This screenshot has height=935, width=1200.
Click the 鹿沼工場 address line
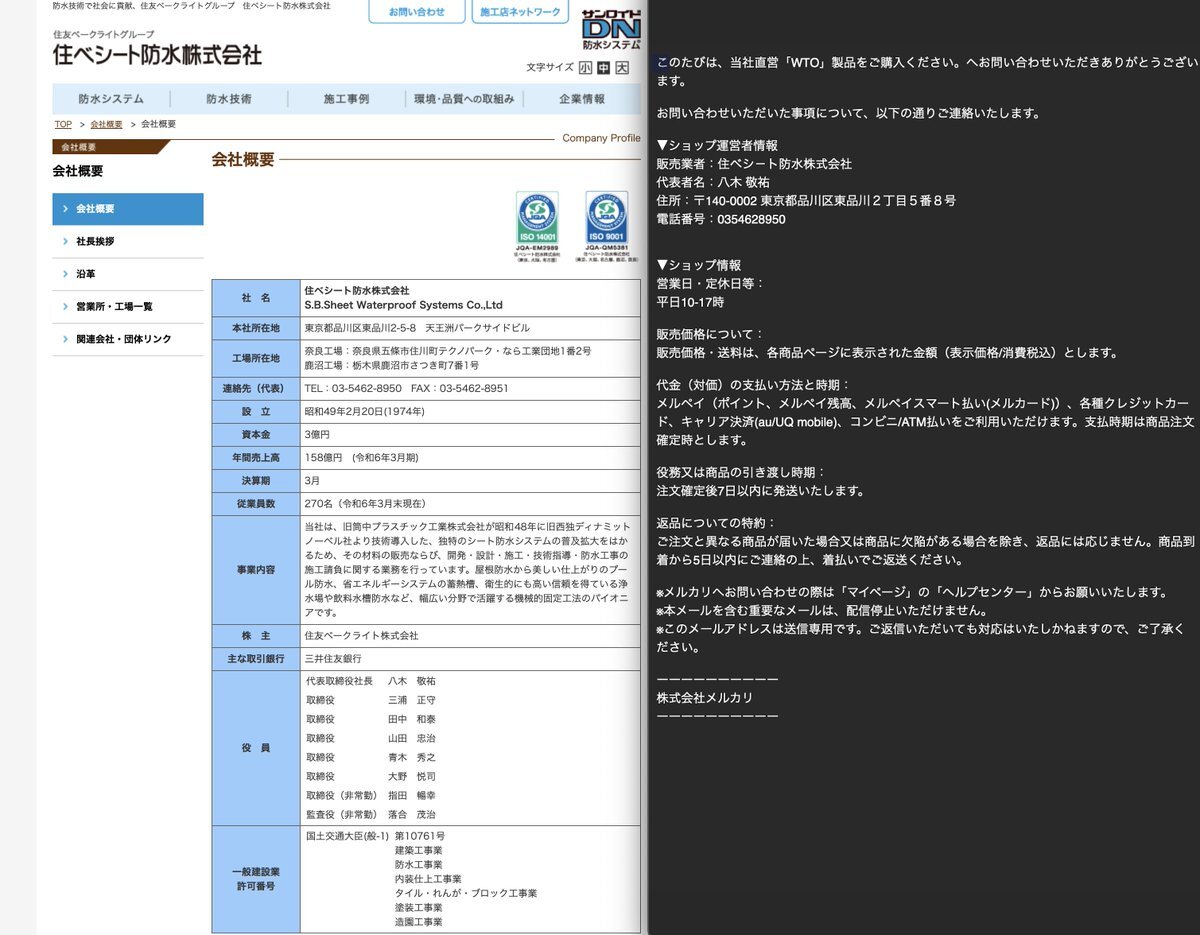click(391, 366)
